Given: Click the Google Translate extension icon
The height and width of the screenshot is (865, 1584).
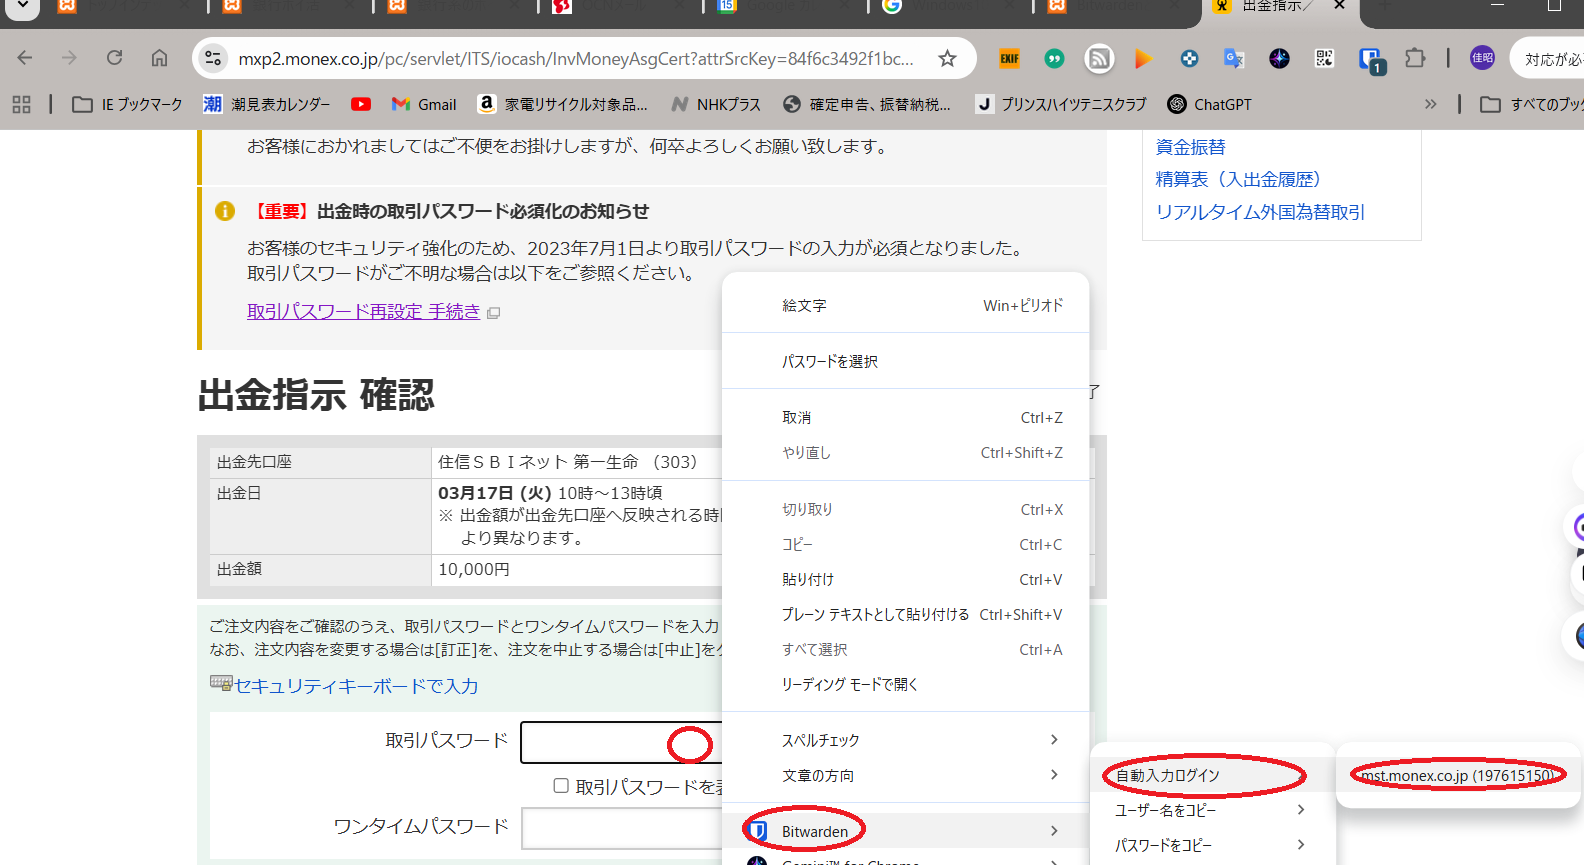Looking at the screenshot, I should coord(1234,59).
